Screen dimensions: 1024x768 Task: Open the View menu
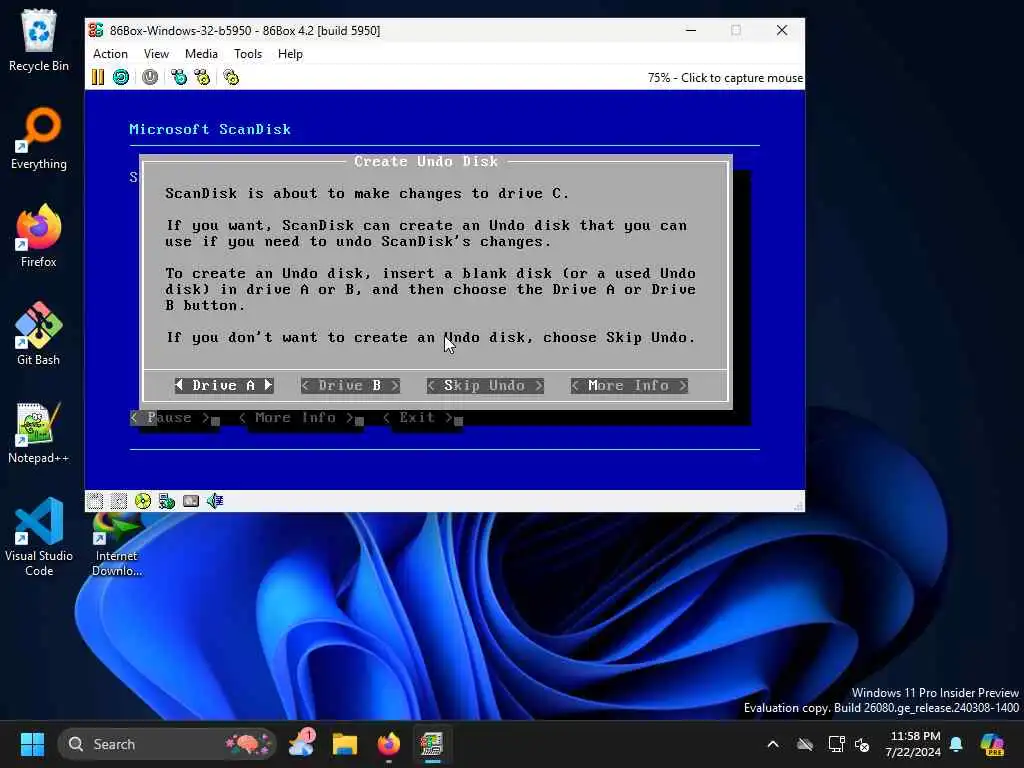click(156, 54)
